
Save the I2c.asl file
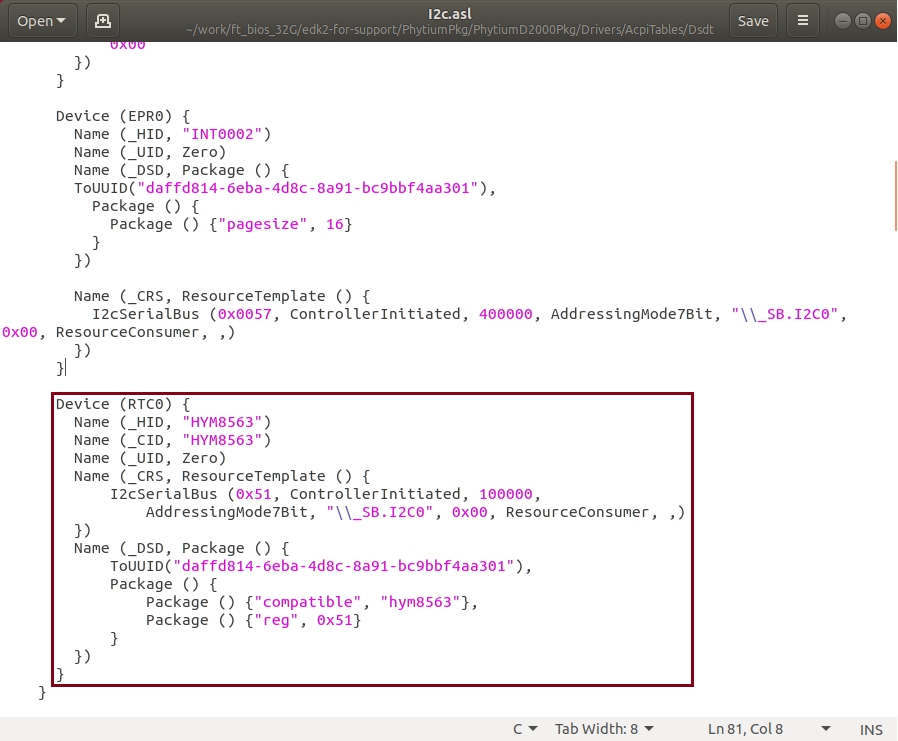pos(753,21)
